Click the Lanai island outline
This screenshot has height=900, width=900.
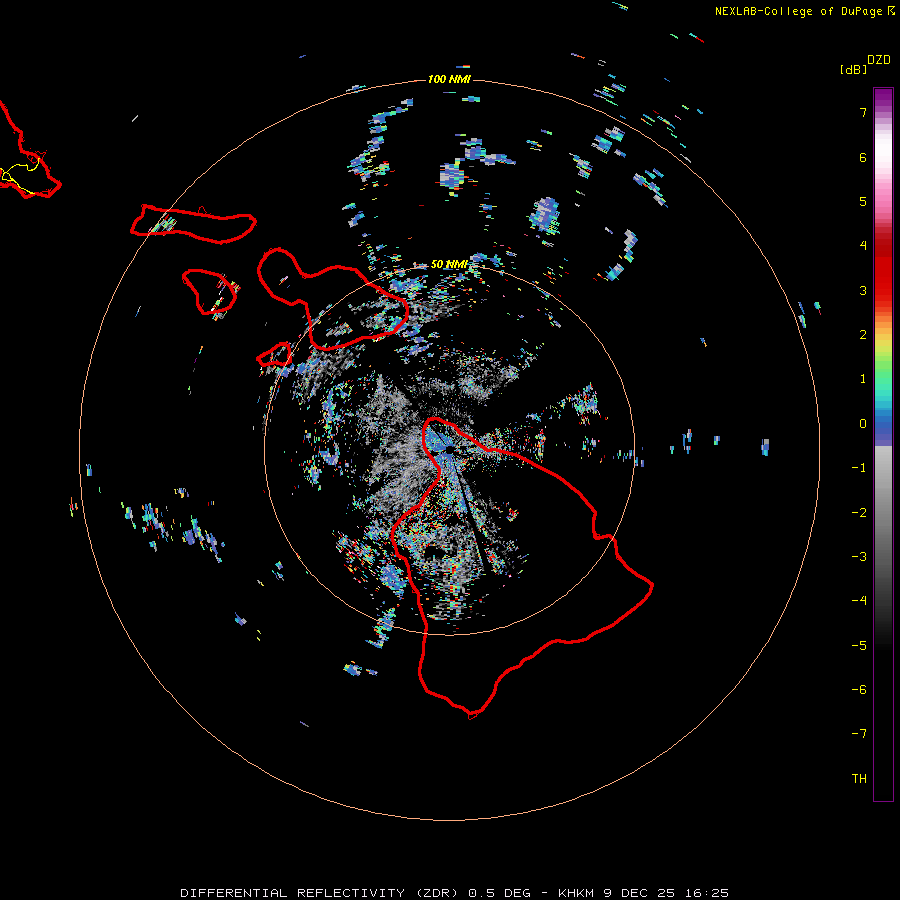pos(209,292)
